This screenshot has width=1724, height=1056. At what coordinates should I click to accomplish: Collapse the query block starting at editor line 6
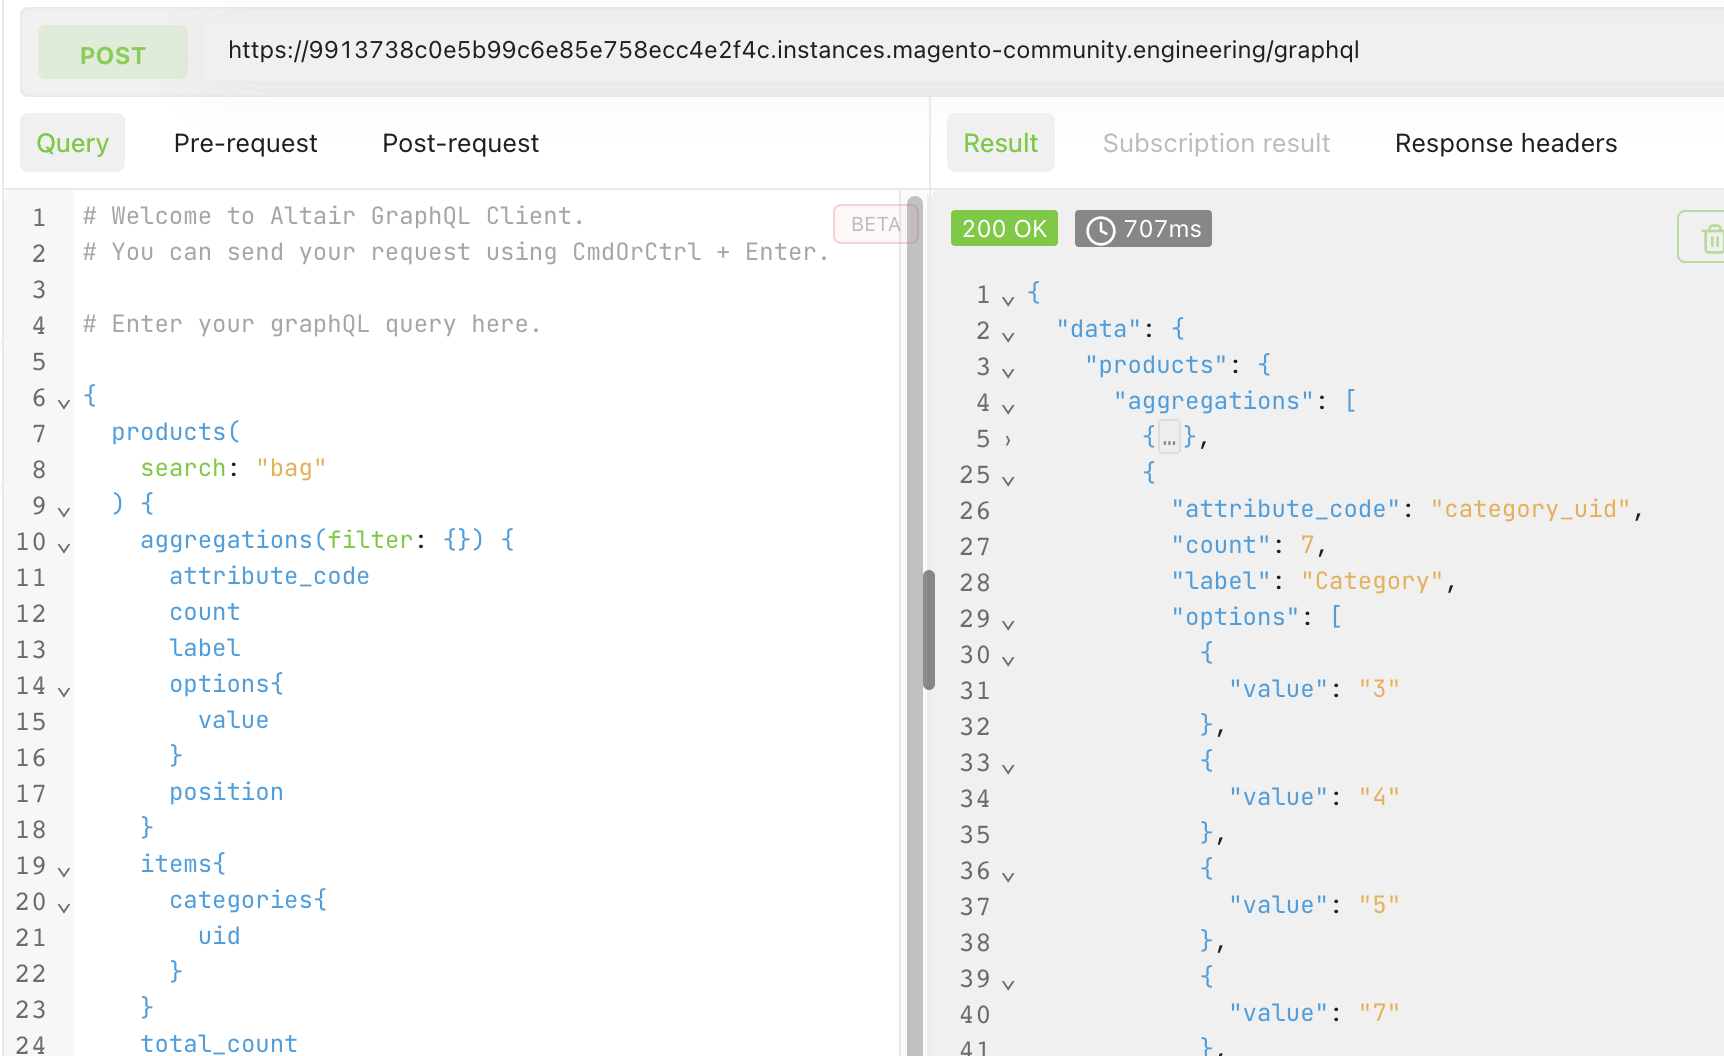63,402
